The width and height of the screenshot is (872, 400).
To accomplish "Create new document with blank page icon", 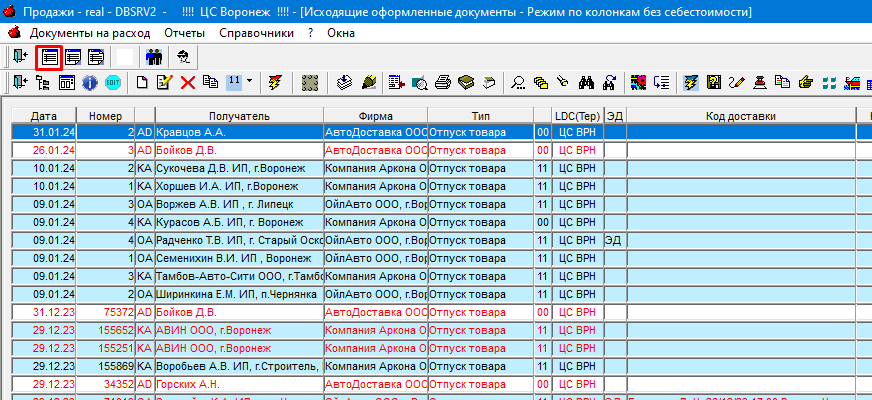I will [x=143, y=82].
